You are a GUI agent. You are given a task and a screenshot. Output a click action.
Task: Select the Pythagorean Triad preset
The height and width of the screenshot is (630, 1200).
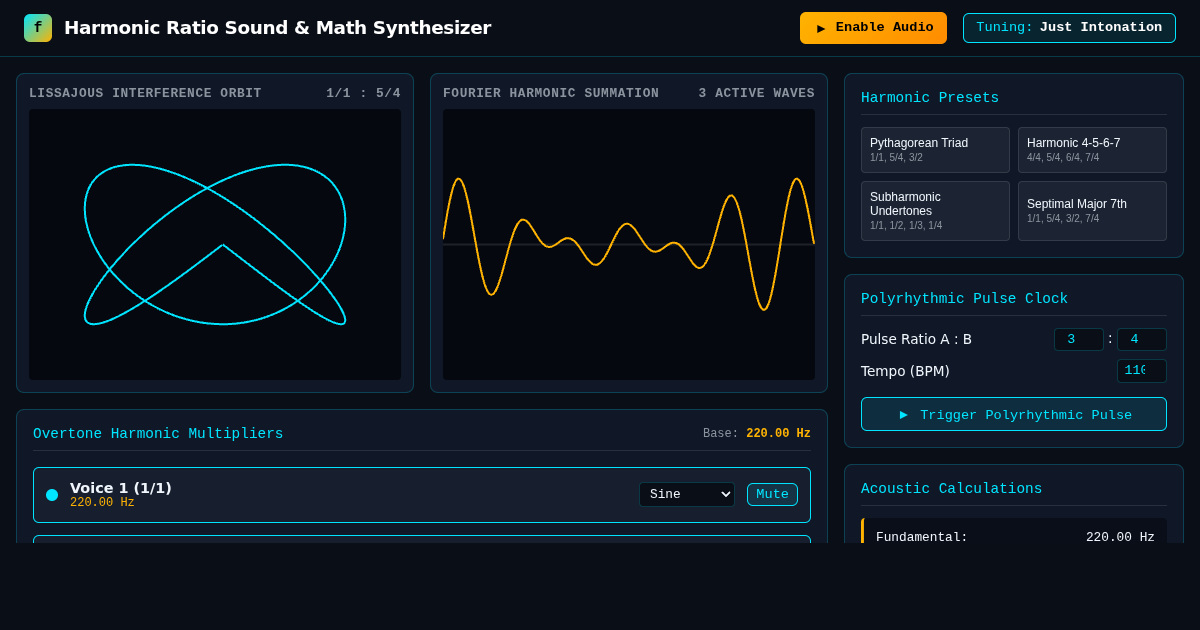coord(935,150)
